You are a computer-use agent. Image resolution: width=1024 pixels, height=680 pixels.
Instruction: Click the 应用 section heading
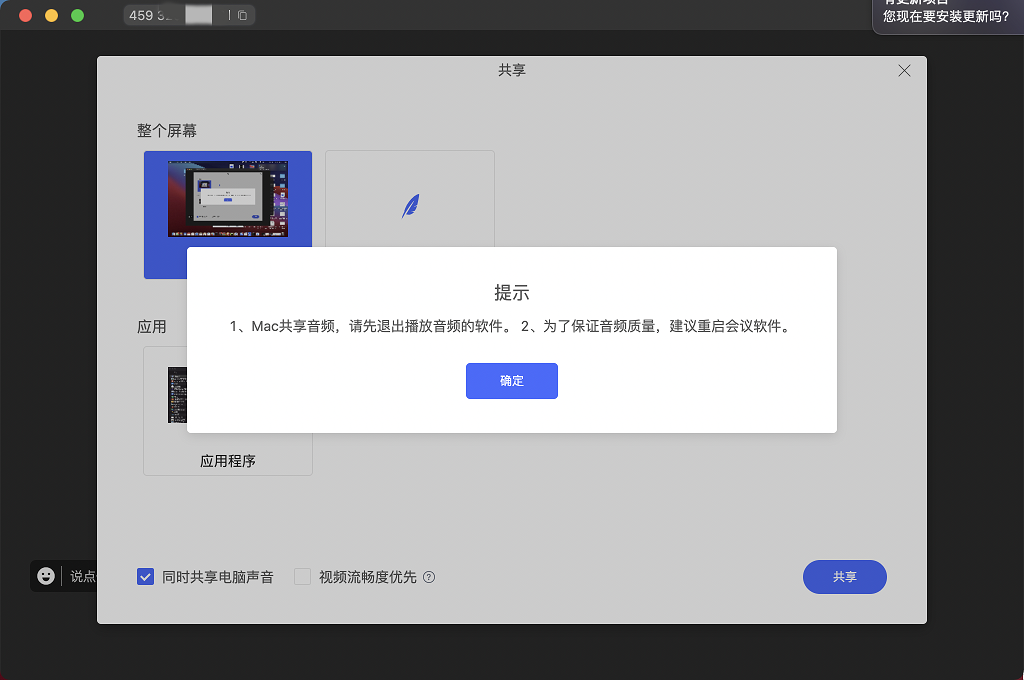click(x=152, y=327)
